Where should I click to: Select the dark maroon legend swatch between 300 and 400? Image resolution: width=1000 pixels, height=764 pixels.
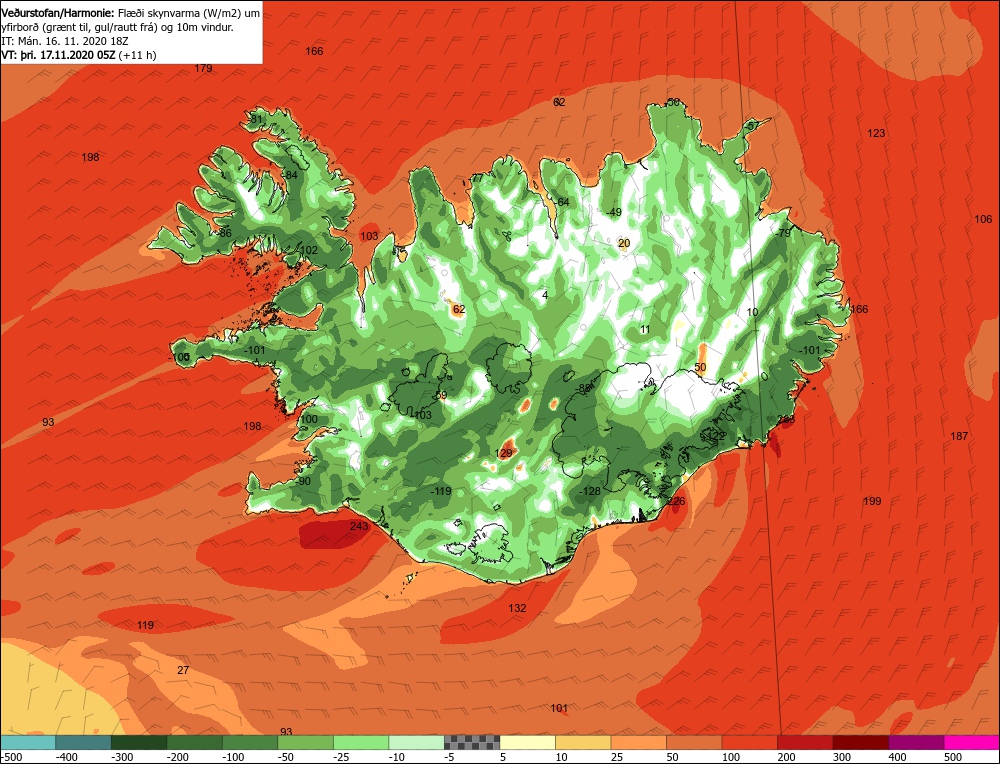pos(860,742)
